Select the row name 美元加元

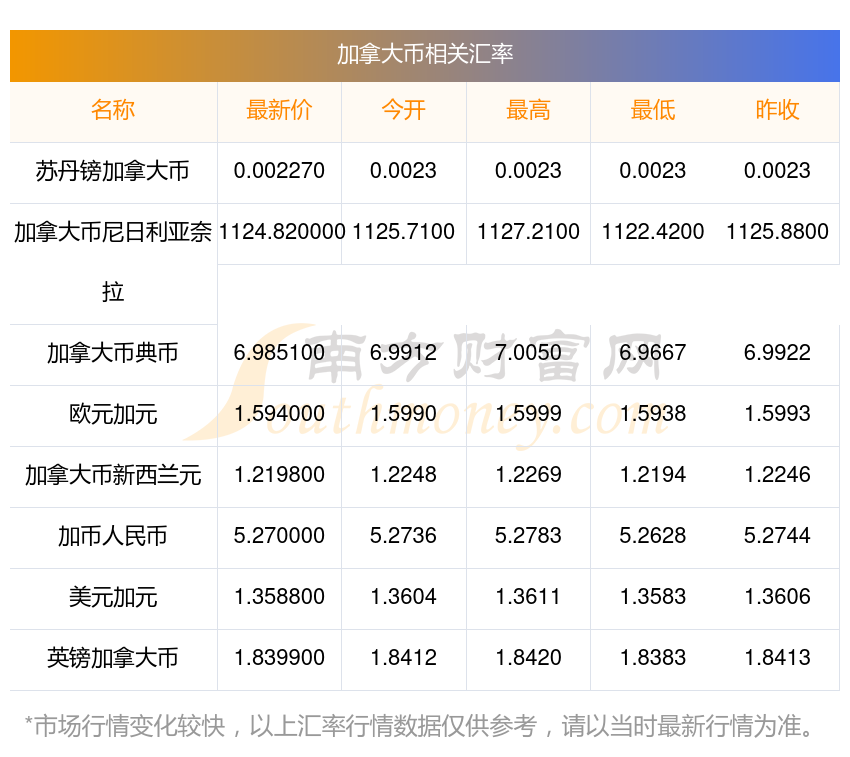pos(113,598)
